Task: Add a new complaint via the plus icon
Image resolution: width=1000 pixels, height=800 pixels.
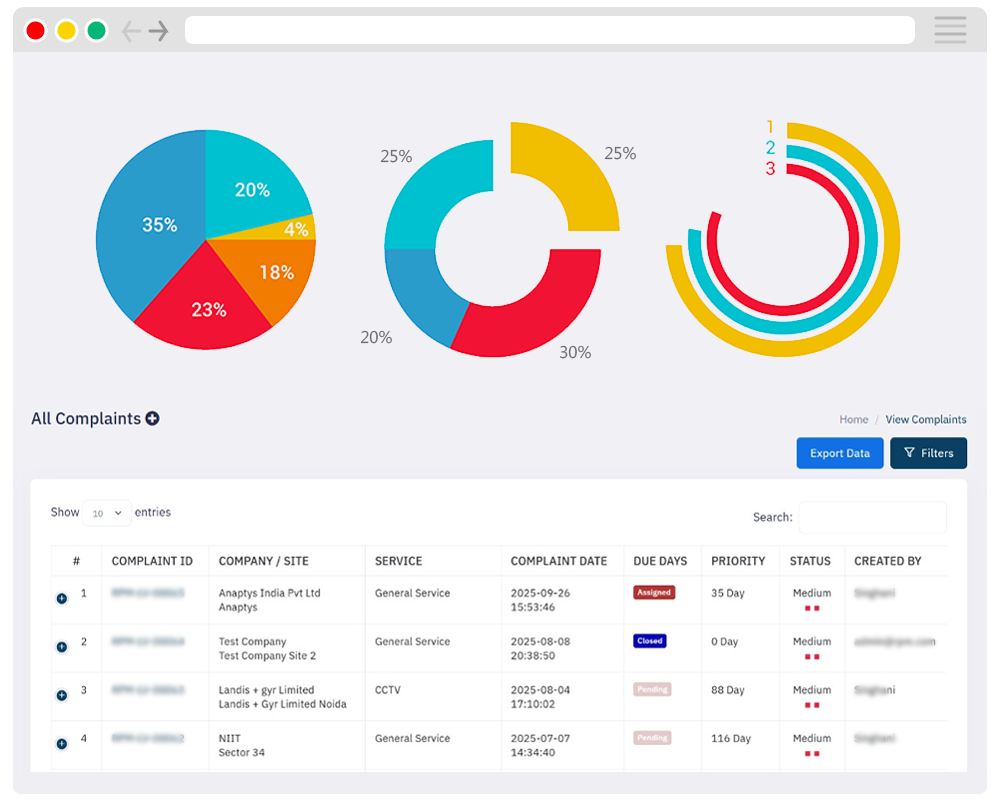Action: coord(152,418)
